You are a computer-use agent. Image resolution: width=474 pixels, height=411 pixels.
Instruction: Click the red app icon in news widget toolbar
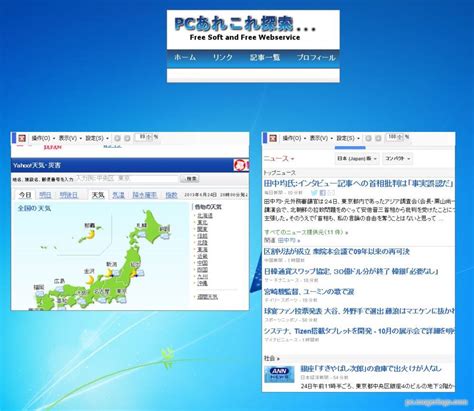pyautogui.click(x=273, y=138)
